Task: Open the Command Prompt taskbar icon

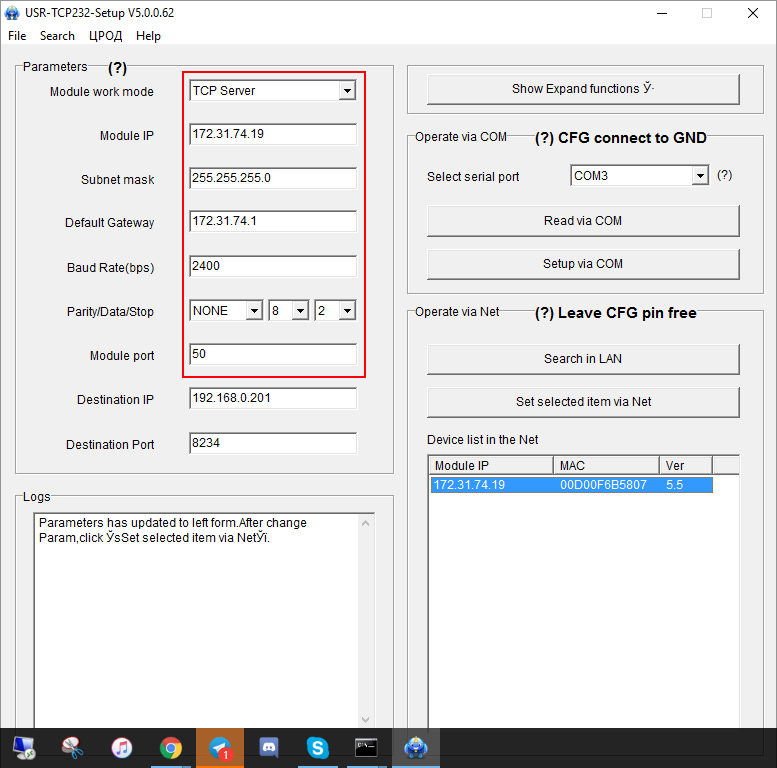Action: click(x=366, y=747)
